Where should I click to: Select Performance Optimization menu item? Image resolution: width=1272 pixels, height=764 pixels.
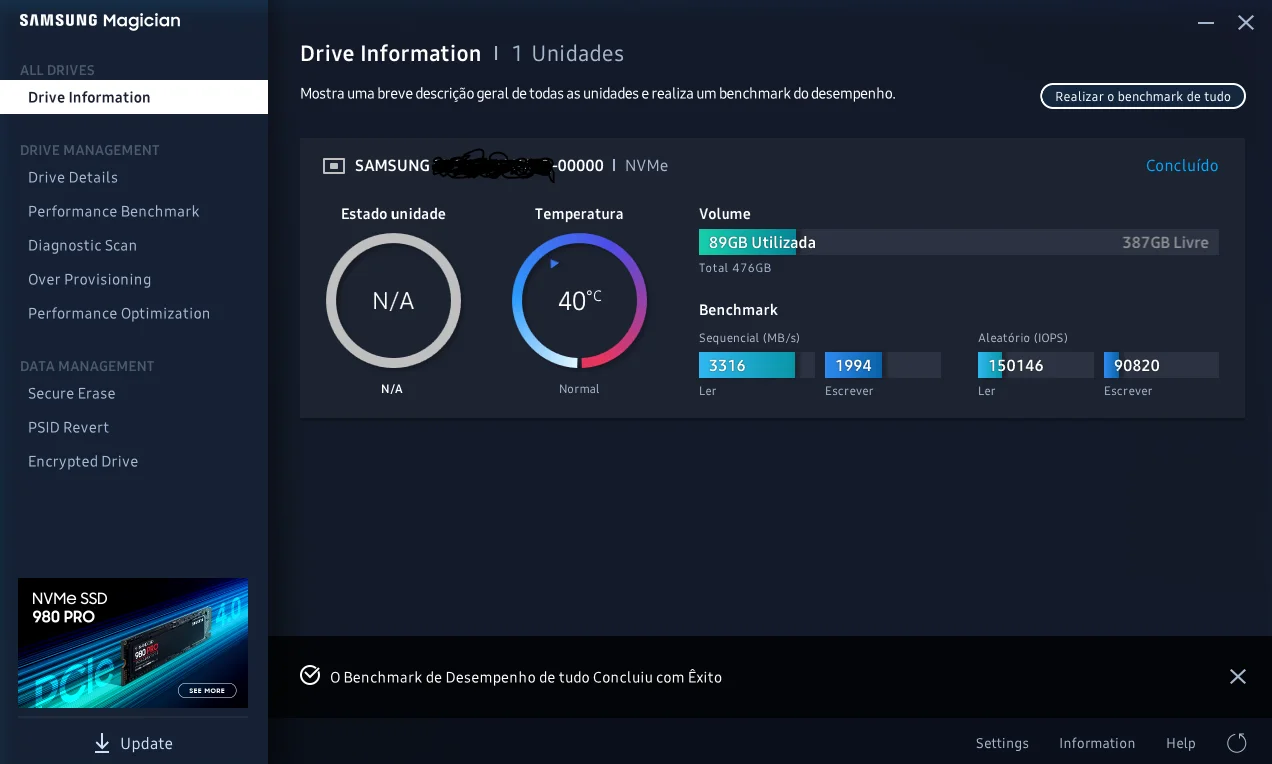(x=119, y=313)
